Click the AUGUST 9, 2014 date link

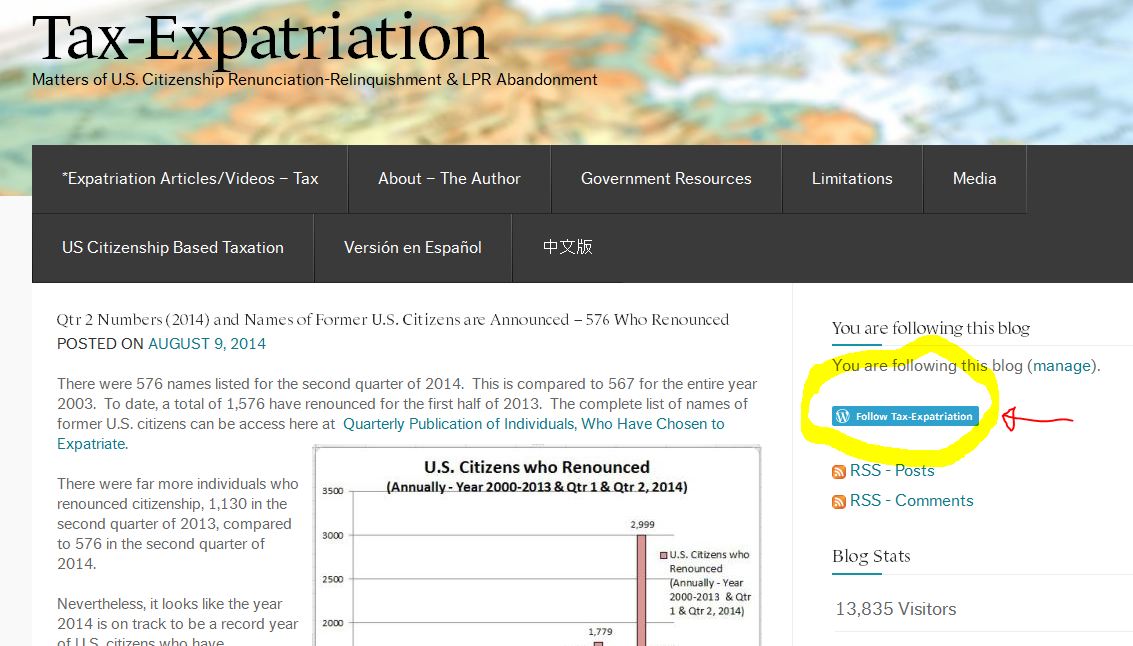pos(207,344)
